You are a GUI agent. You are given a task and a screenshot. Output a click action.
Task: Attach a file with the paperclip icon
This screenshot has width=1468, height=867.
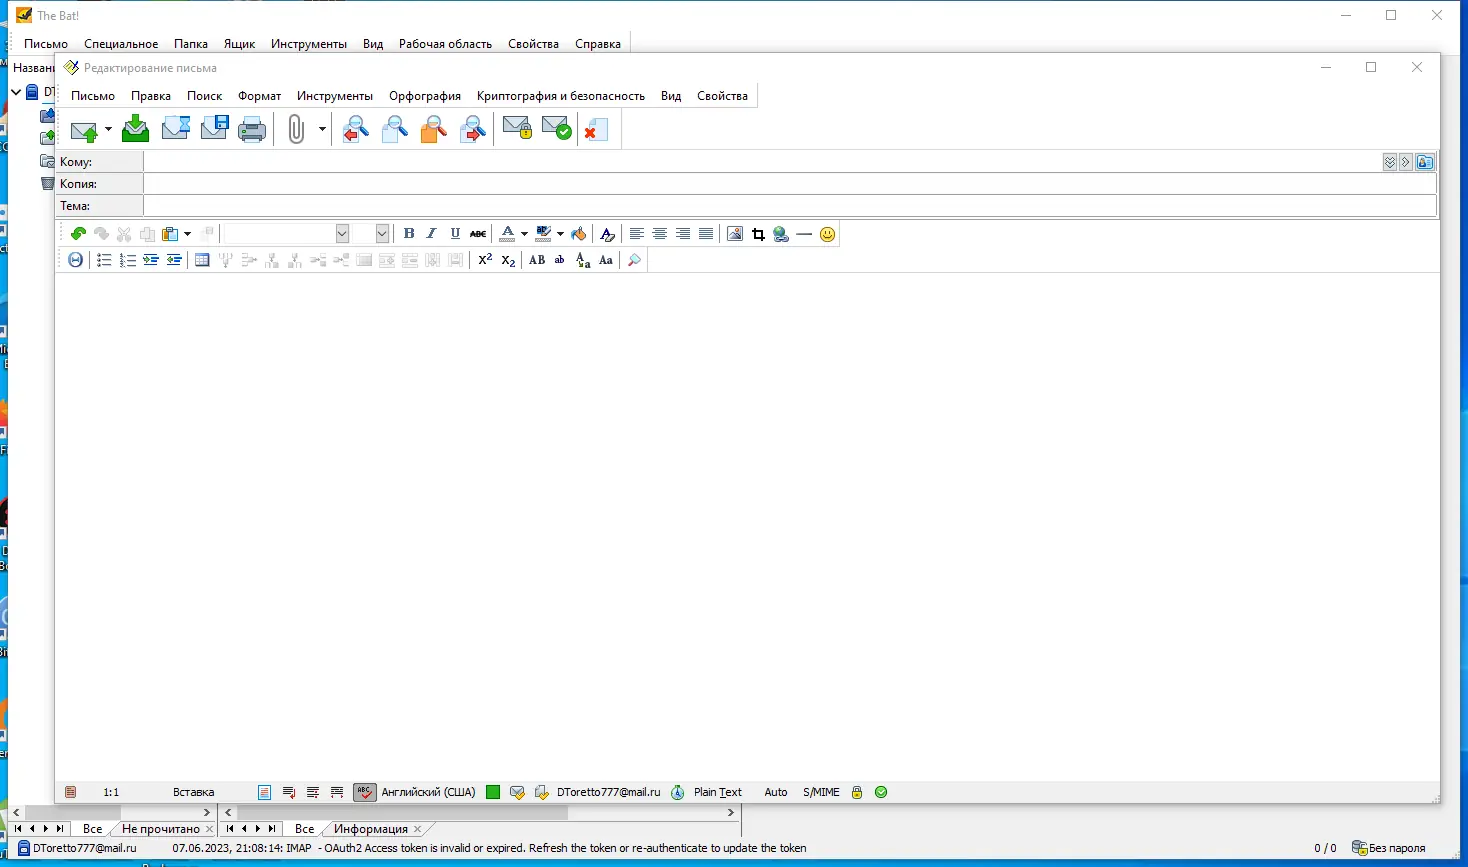296,129
